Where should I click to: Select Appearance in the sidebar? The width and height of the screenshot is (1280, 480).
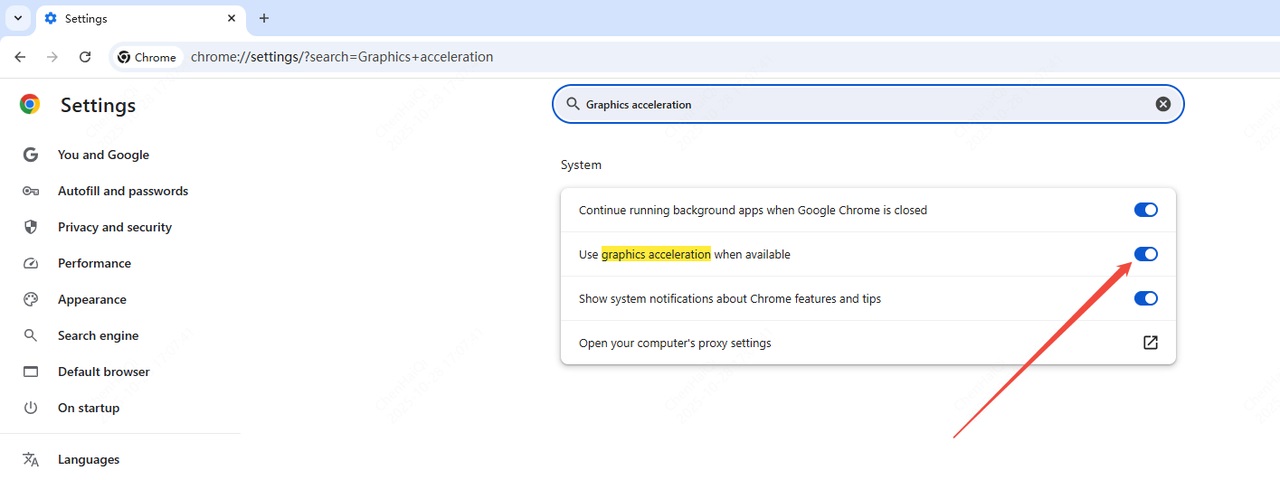click(x=92, y=299)
